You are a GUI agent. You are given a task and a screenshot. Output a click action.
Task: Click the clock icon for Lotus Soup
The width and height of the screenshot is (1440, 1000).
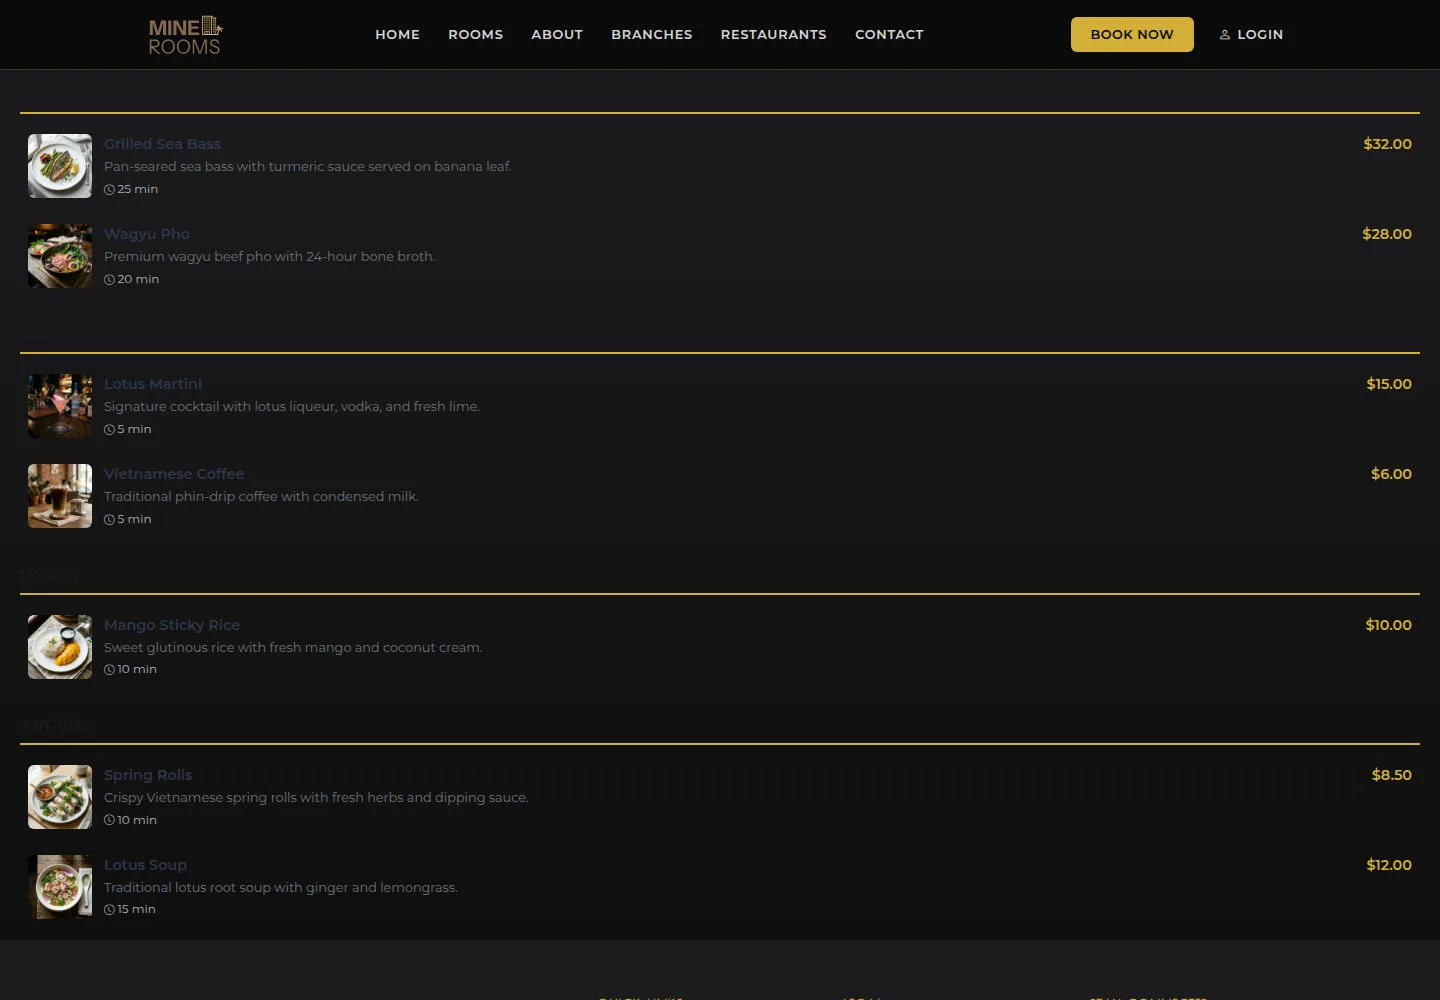click(x=110, y=910)
